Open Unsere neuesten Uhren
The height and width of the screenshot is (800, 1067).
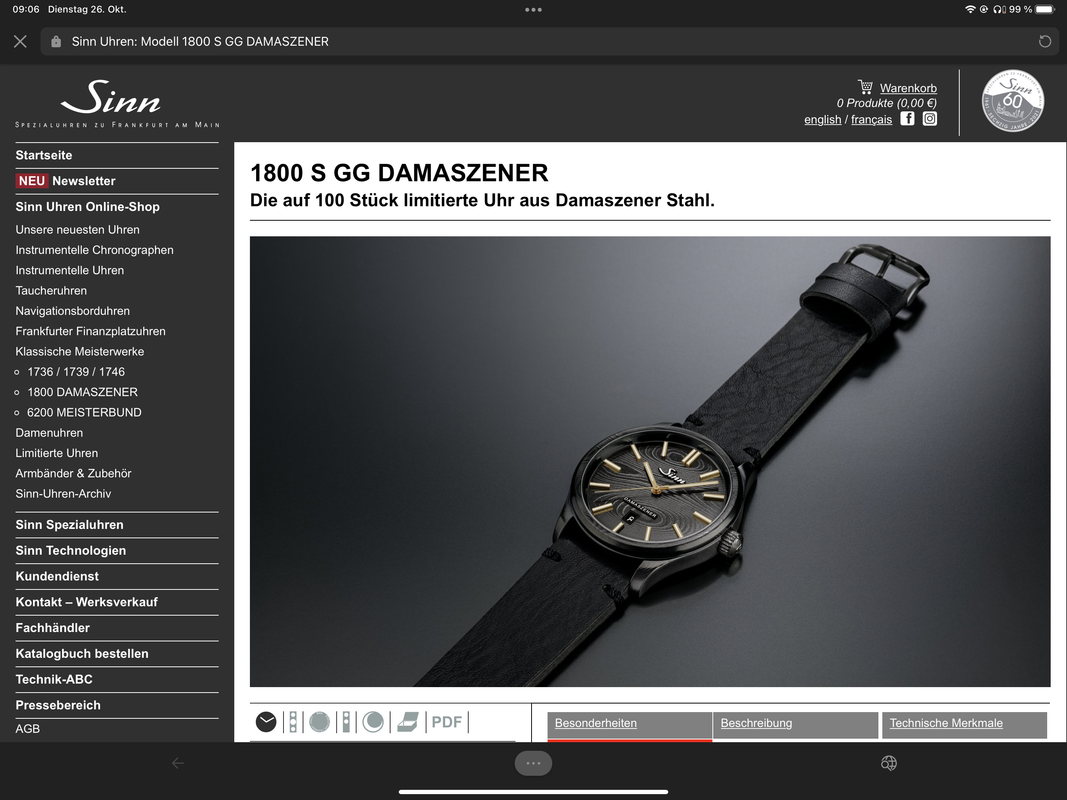coord(78,230)
